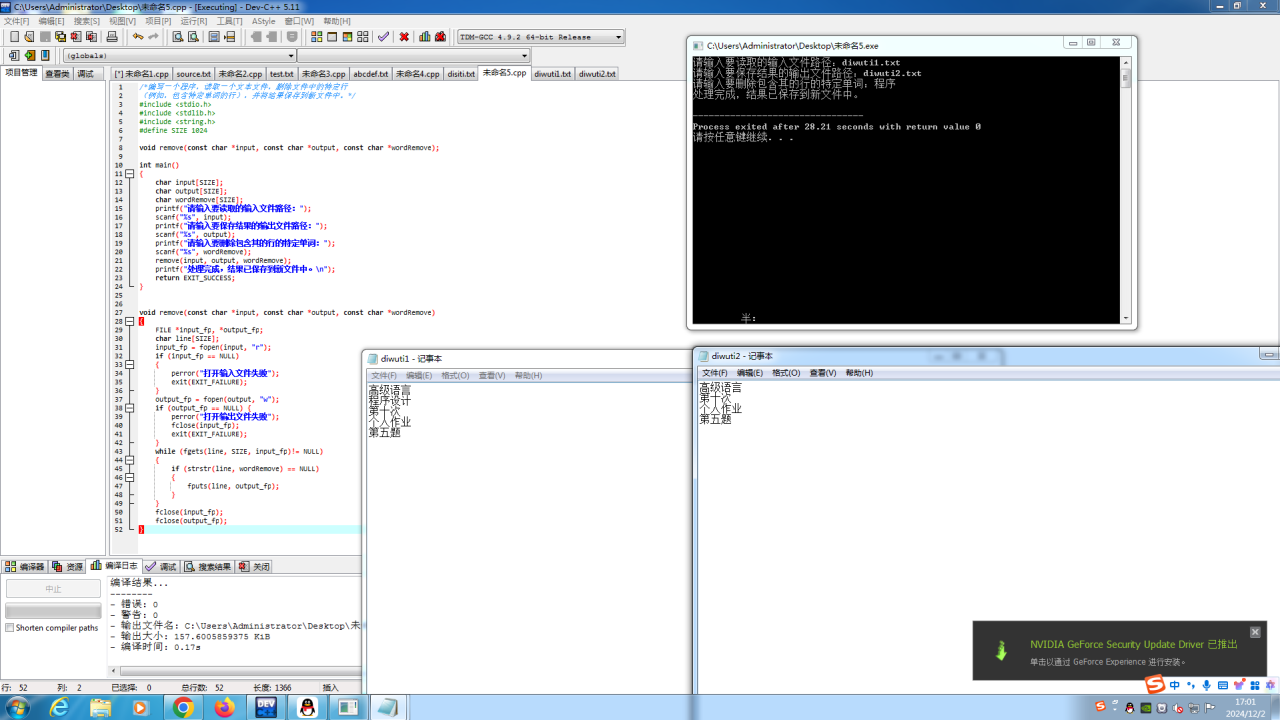
Task: Click the Print icon in Dev-C++ toolbar
Action: tap(112, 37)
